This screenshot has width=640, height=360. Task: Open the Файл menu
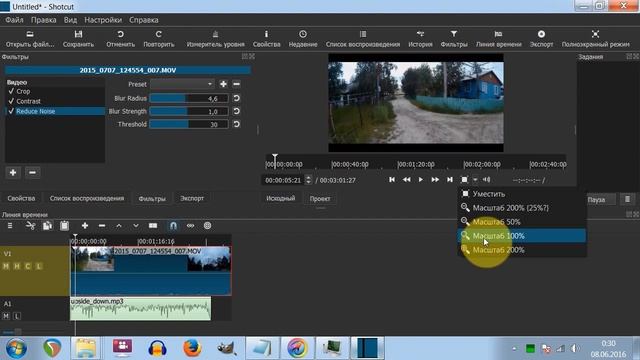pyautogui.click(x=14, y=20)
